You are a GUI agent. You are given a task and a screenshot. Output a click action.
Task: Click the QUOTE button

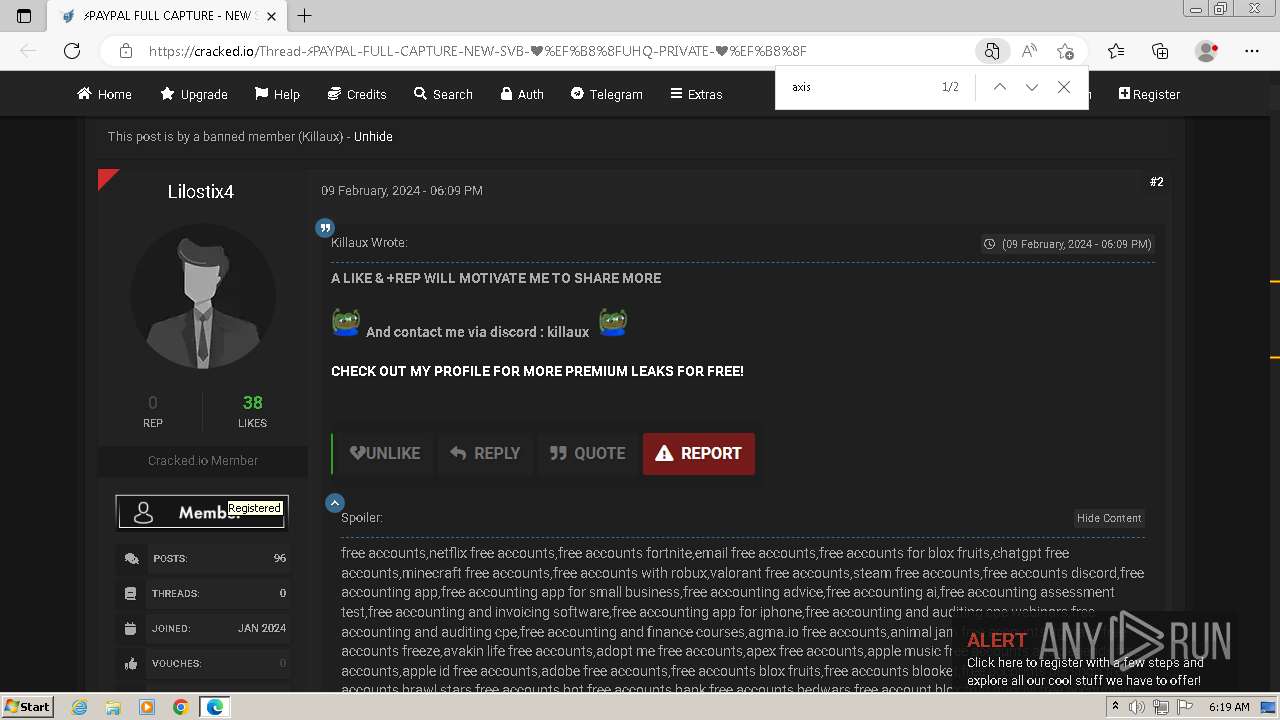tap(588, 453)
